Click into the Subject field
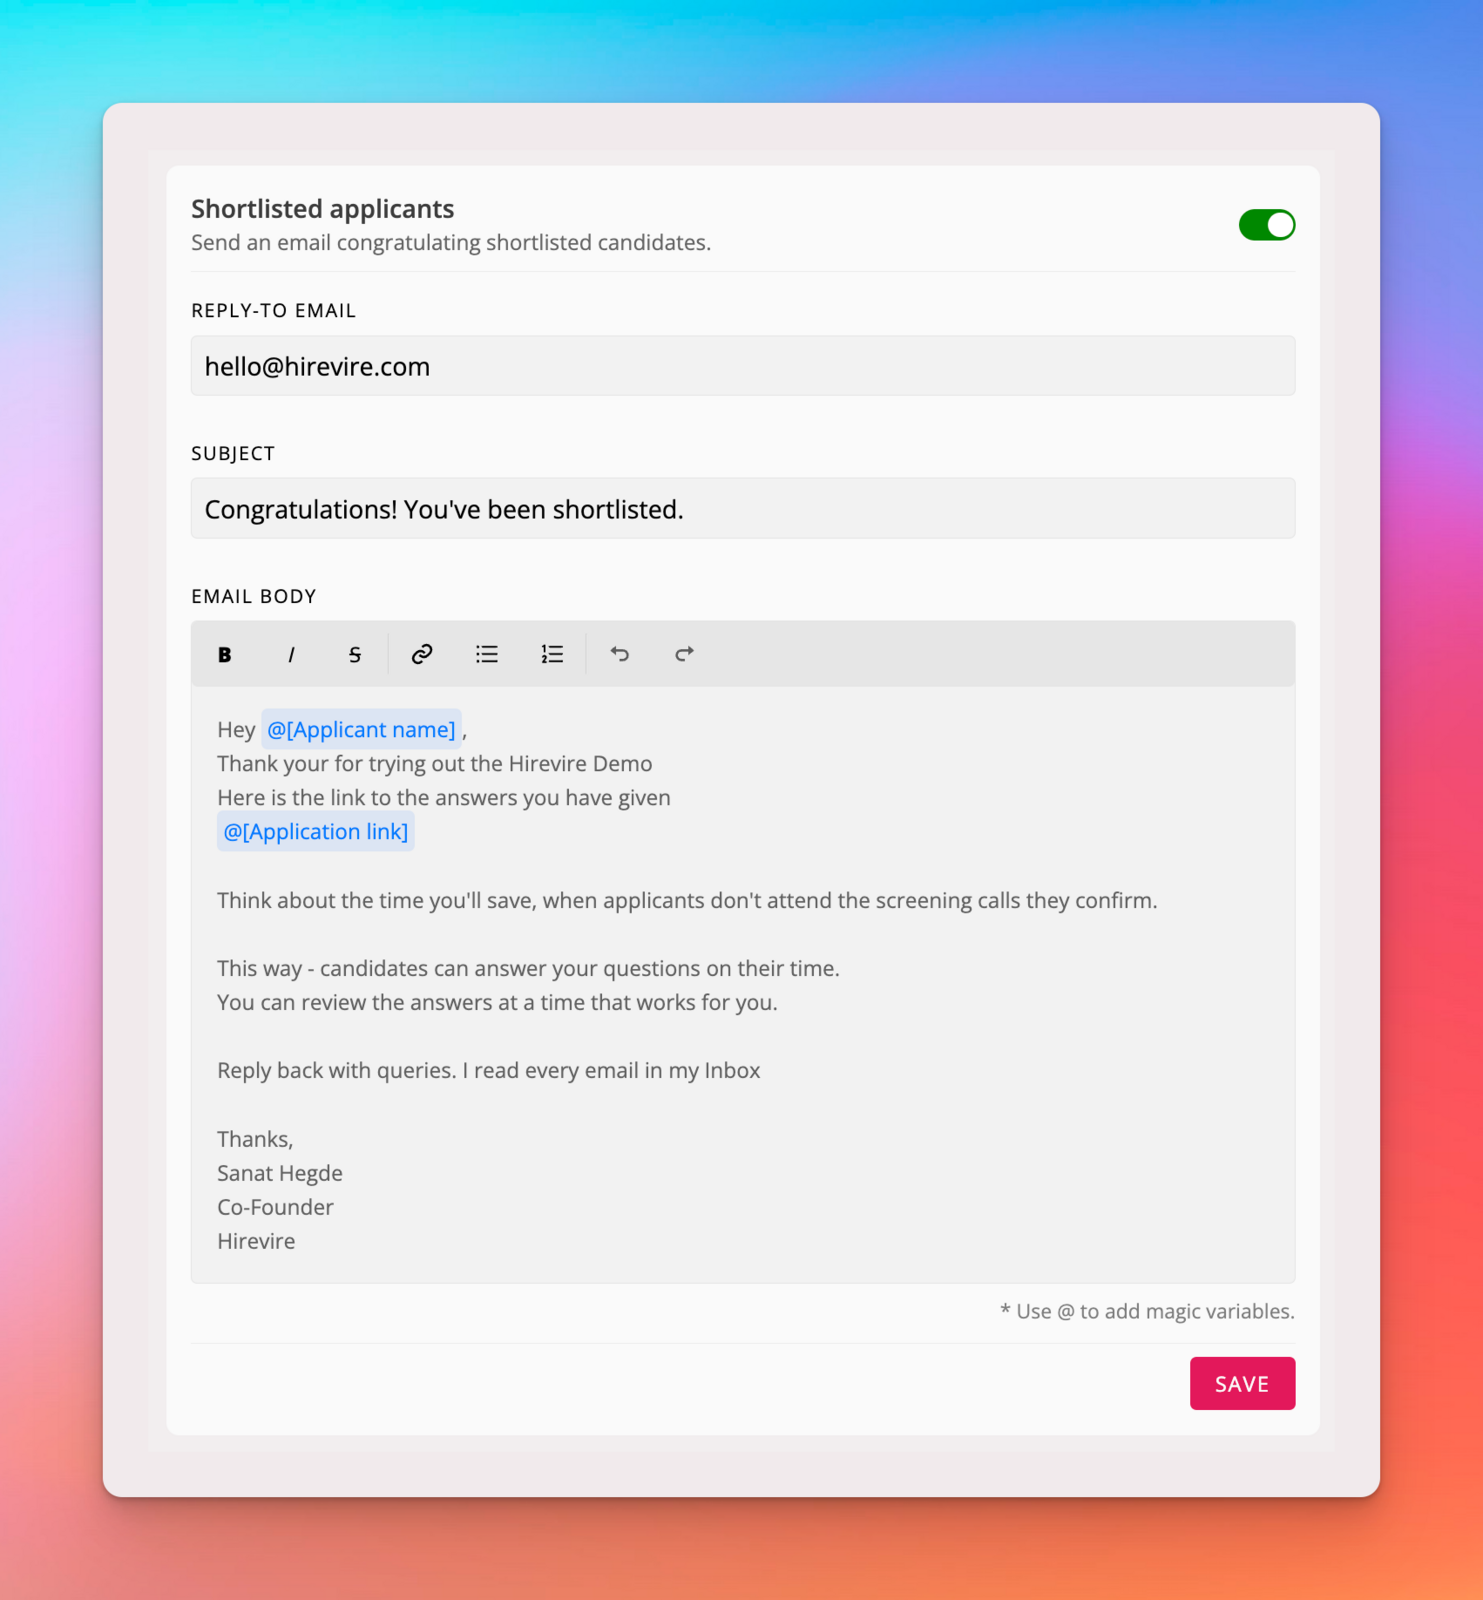The height and width of the screenshot is (1600, 1483). pos(743,509)
